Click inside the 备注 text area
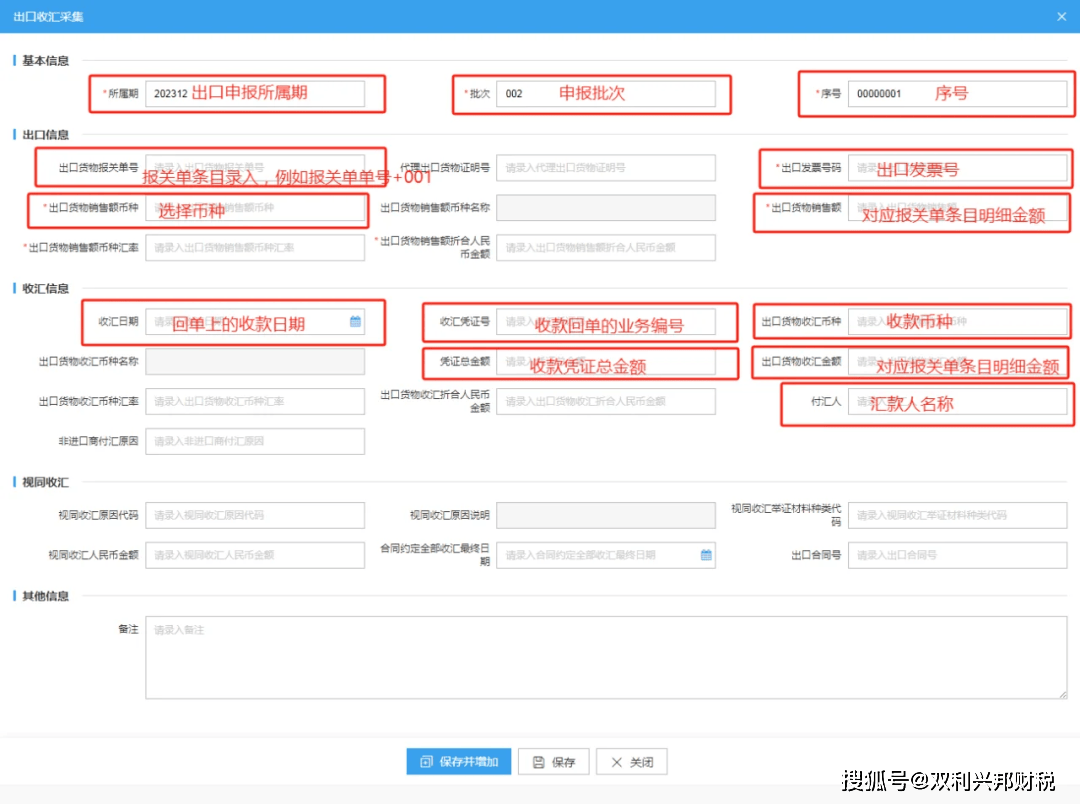 (x=605, y=657)
